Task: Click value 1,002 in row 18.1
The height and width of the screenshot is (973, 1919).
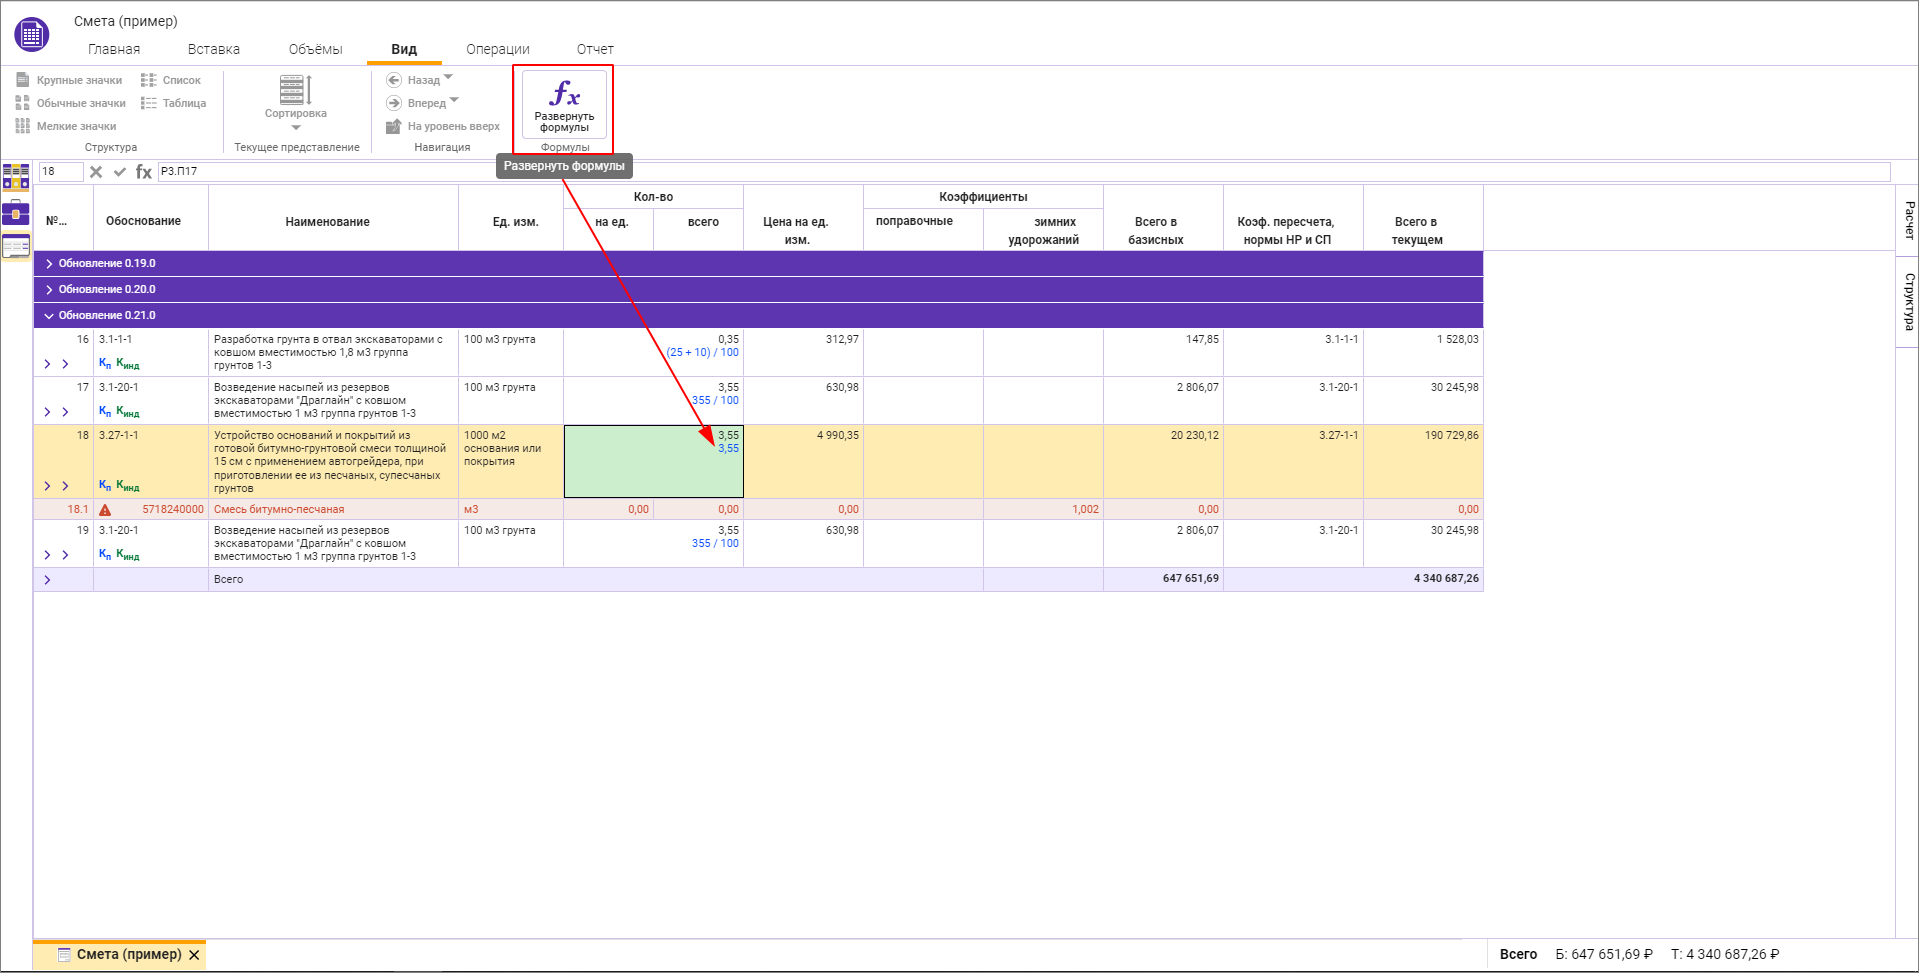Action: click(x=1085, y=510)
